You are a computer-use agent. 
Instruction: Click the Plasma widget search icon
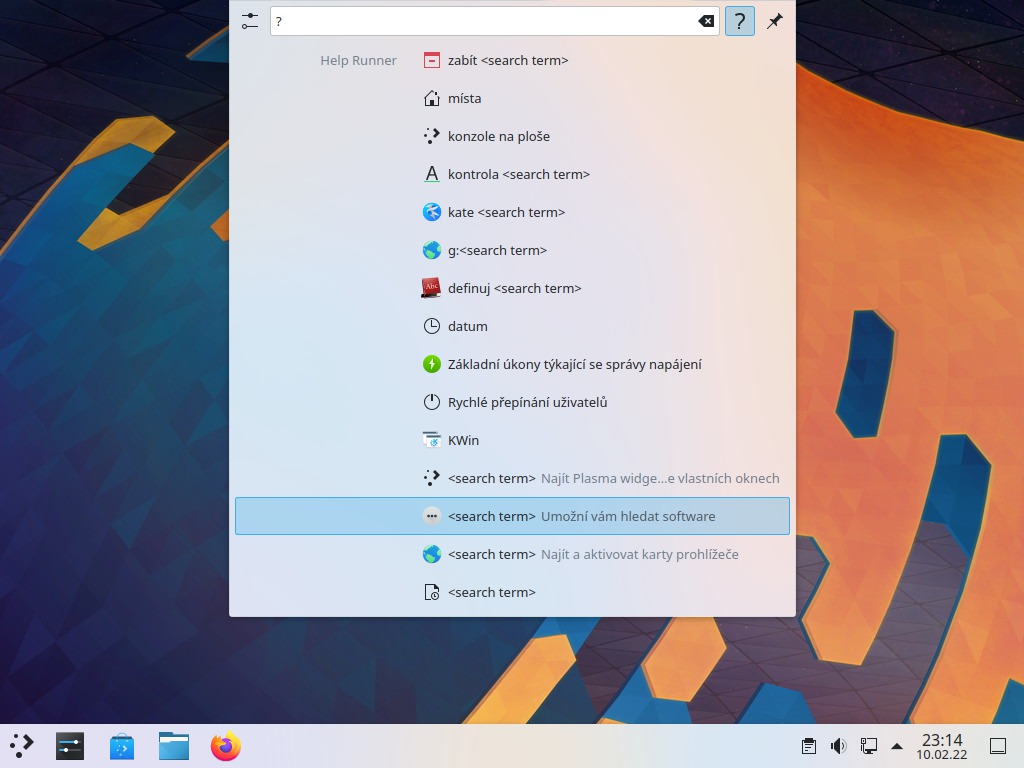coord(432,478)
